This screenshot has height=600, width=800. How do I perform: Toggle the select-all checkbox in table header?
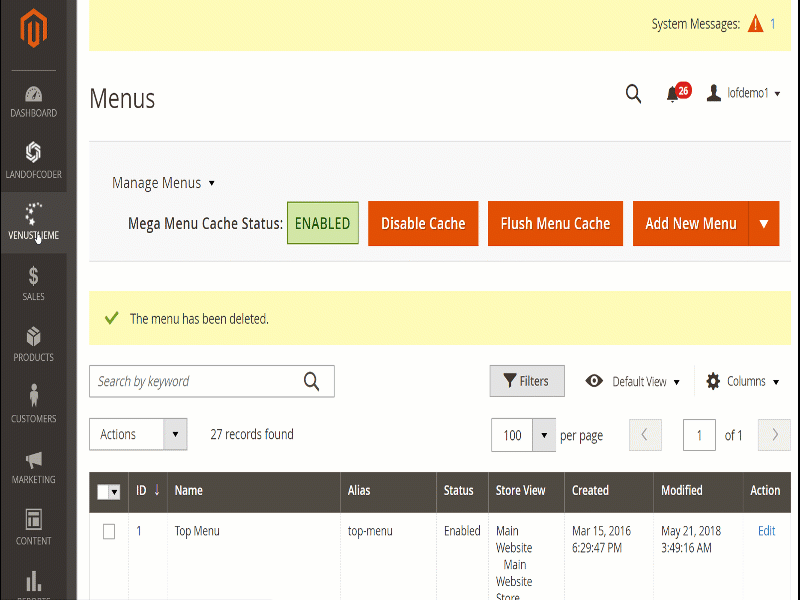pyautogui.click(x=104, y=491)
